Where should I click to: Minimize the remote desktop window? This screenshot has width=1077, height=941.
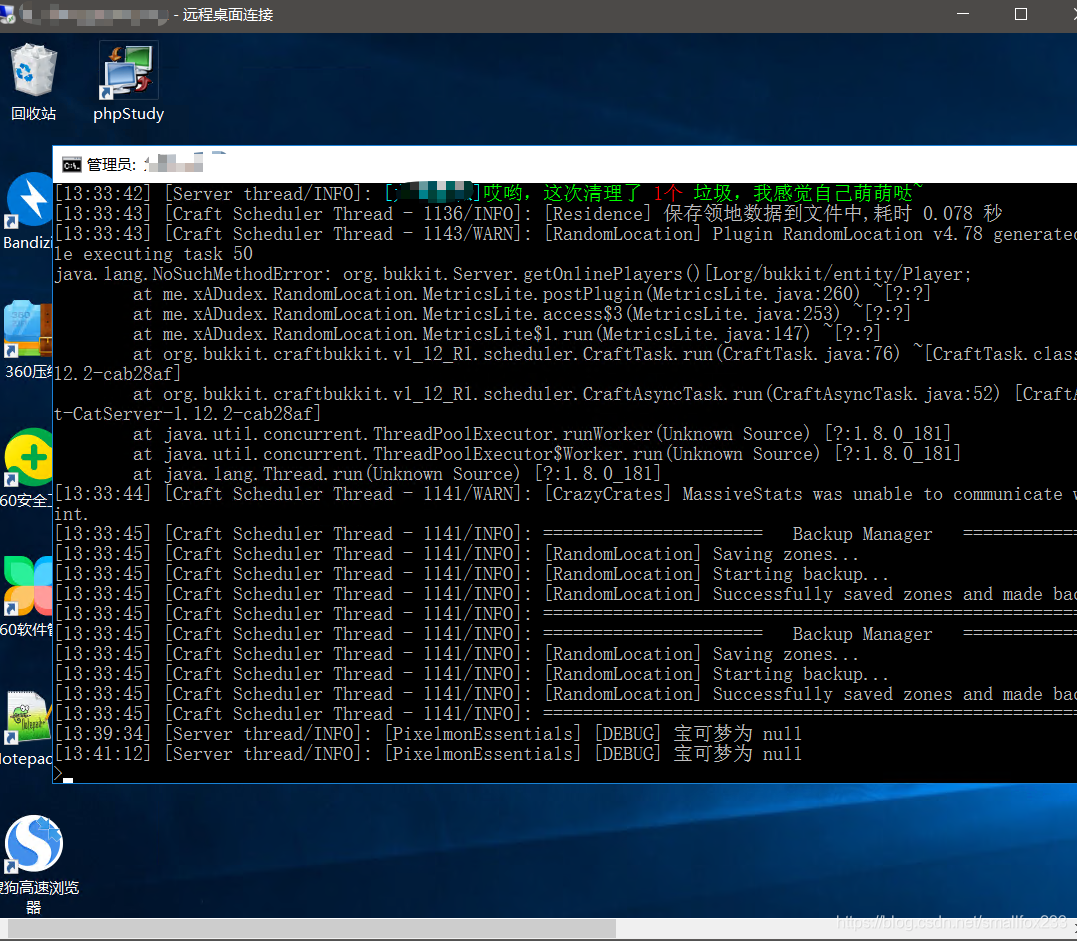[x=963, y=14]
